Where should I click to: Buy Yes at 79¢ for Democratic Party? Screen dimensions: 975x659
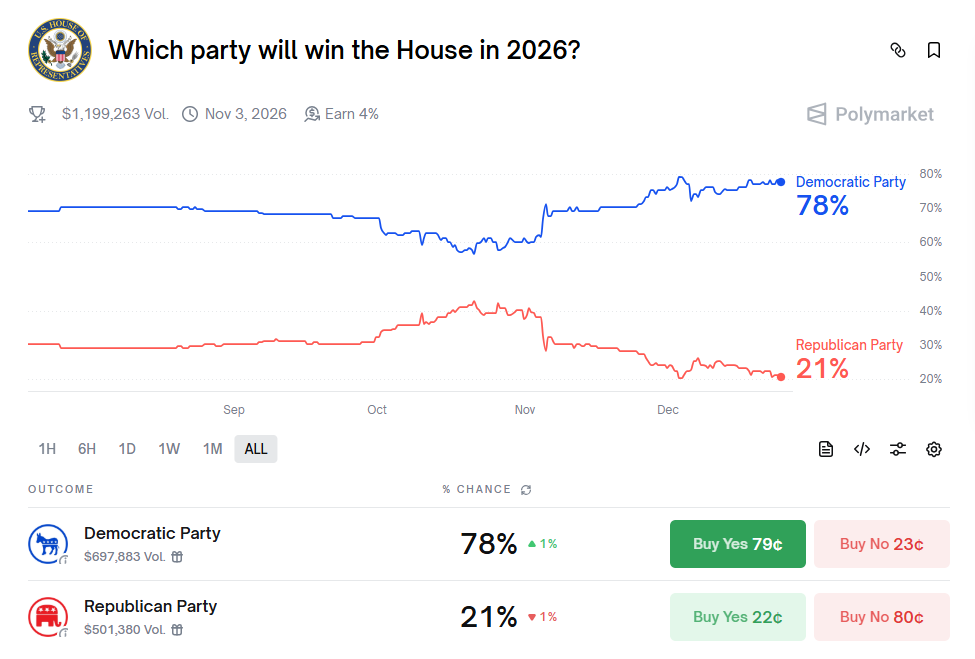pos(737,543)
